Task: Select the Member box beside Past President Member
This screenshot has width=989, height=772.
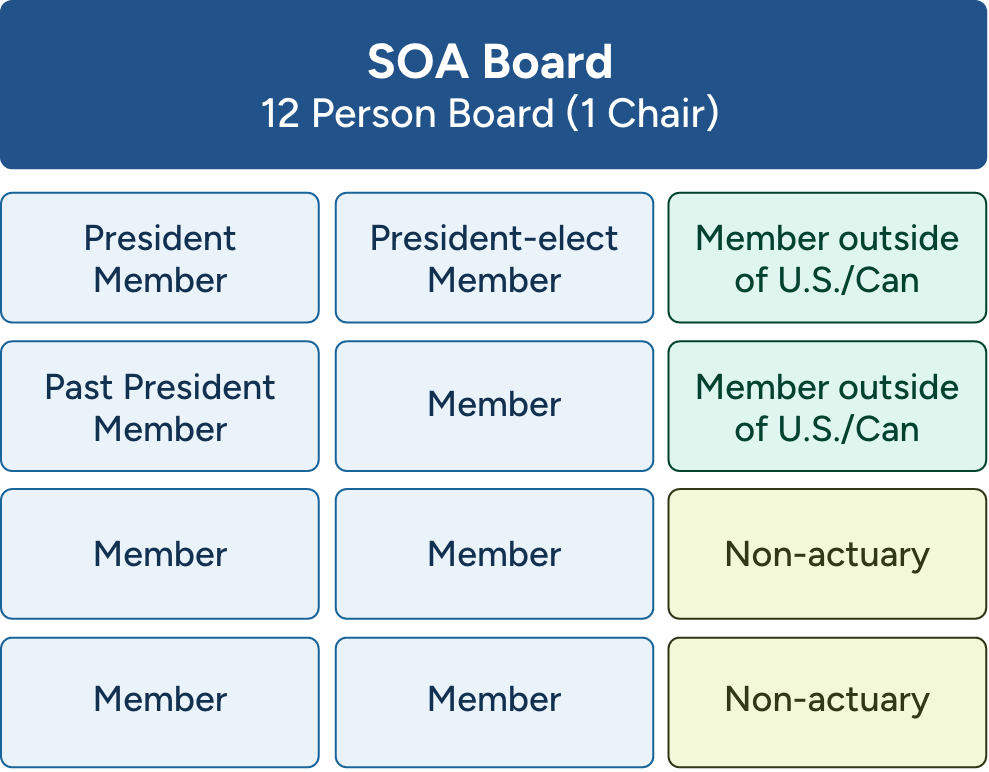Action: pos(494,406)
